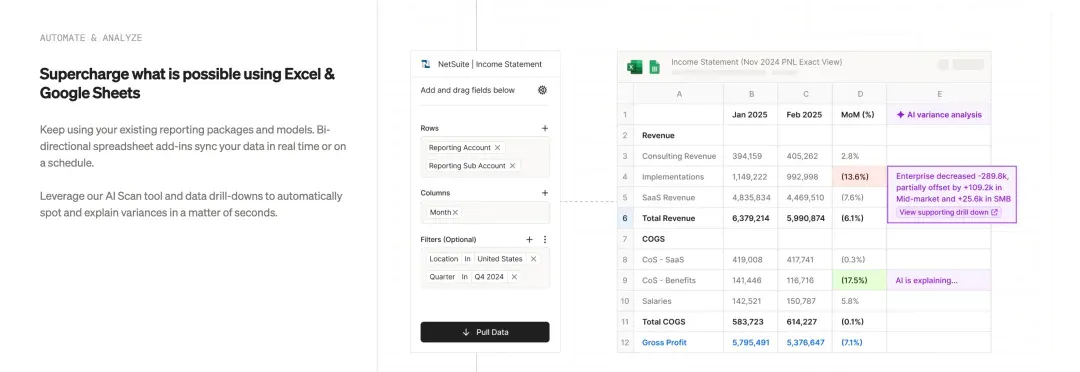Viewport: 1080px width, 372px height.
Task: Click the NetSuite logo icon
Action: [x=426, y=64]
